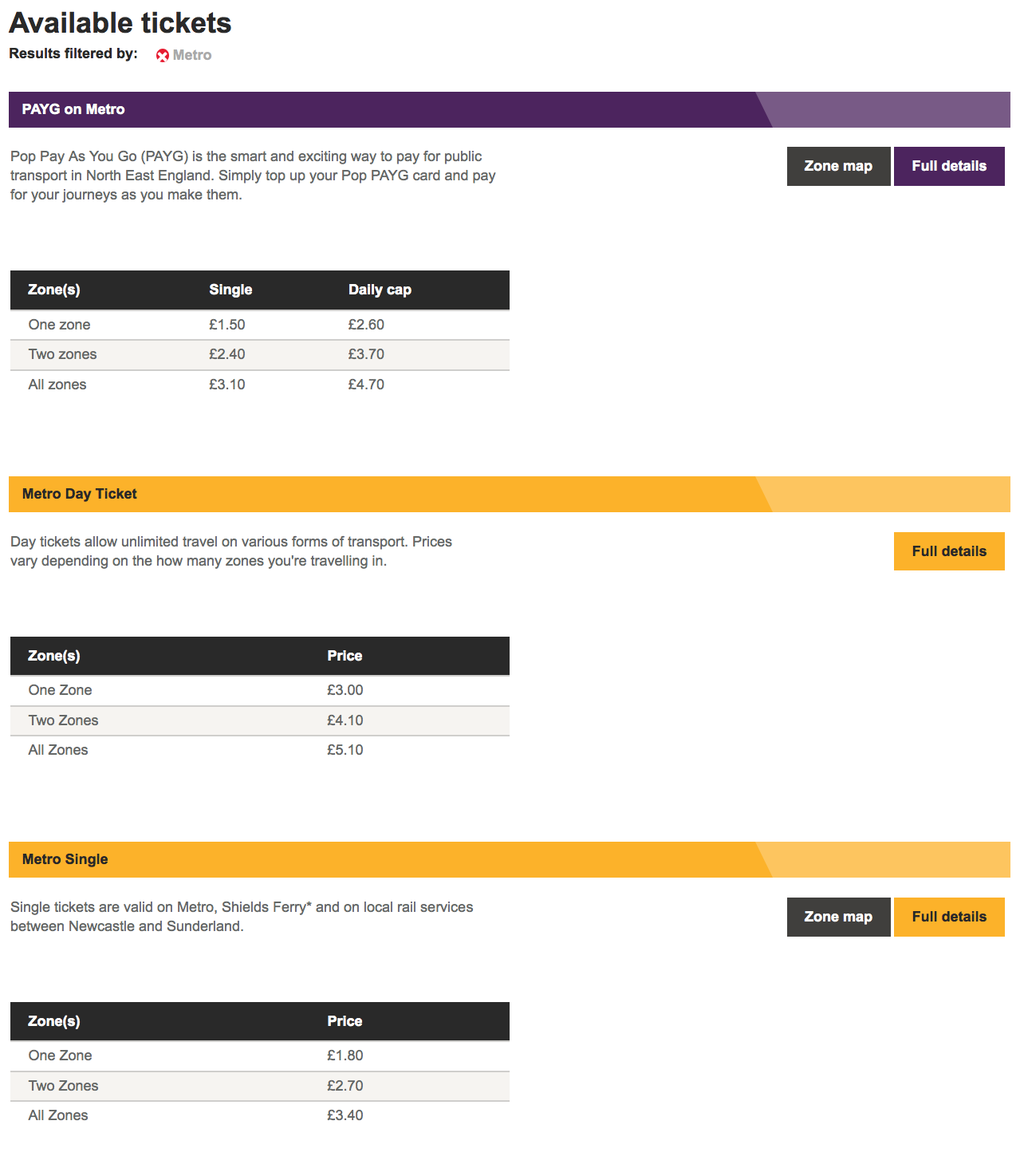This screenshot has height=1176, width=1024.
Task: Open Zone map for PAYG on Metro
Action: point(838,166)
